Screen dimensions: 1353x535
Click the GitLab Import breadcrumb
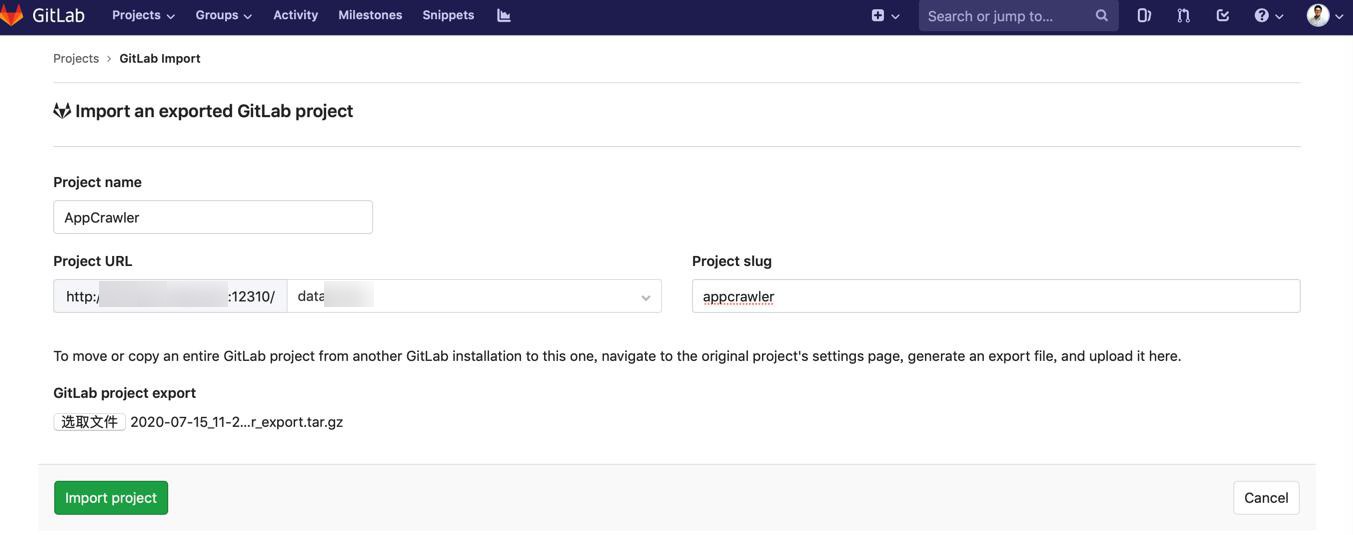160,58
